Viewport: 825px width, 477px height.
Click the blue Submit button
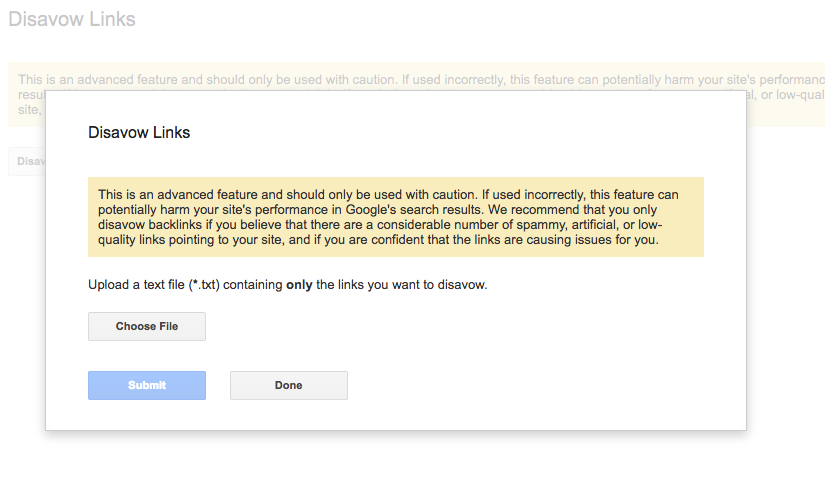(x=147, y=385)
